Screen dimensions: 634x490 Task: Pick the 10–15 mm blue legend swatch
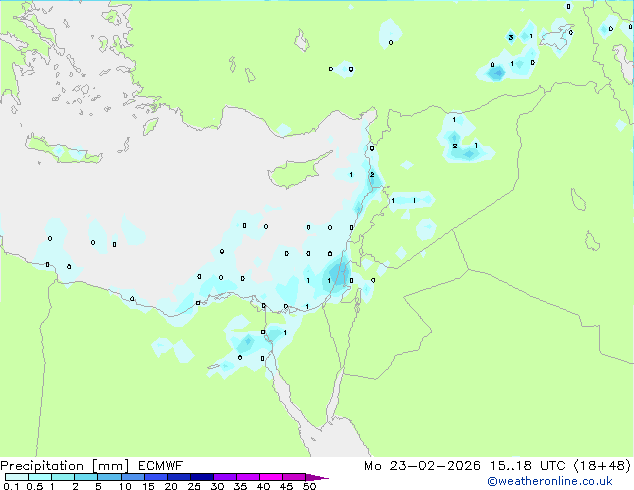click(133, 477)
